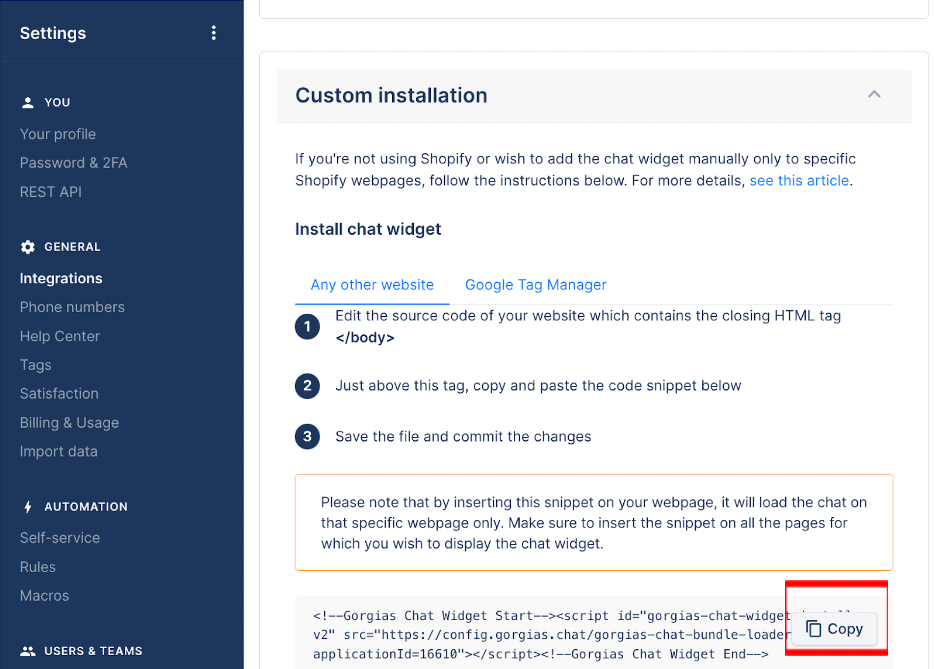The width and height of the screenshot is (935, 669).
Task: Go to Billing & Usage
Action: pos(69,423)
